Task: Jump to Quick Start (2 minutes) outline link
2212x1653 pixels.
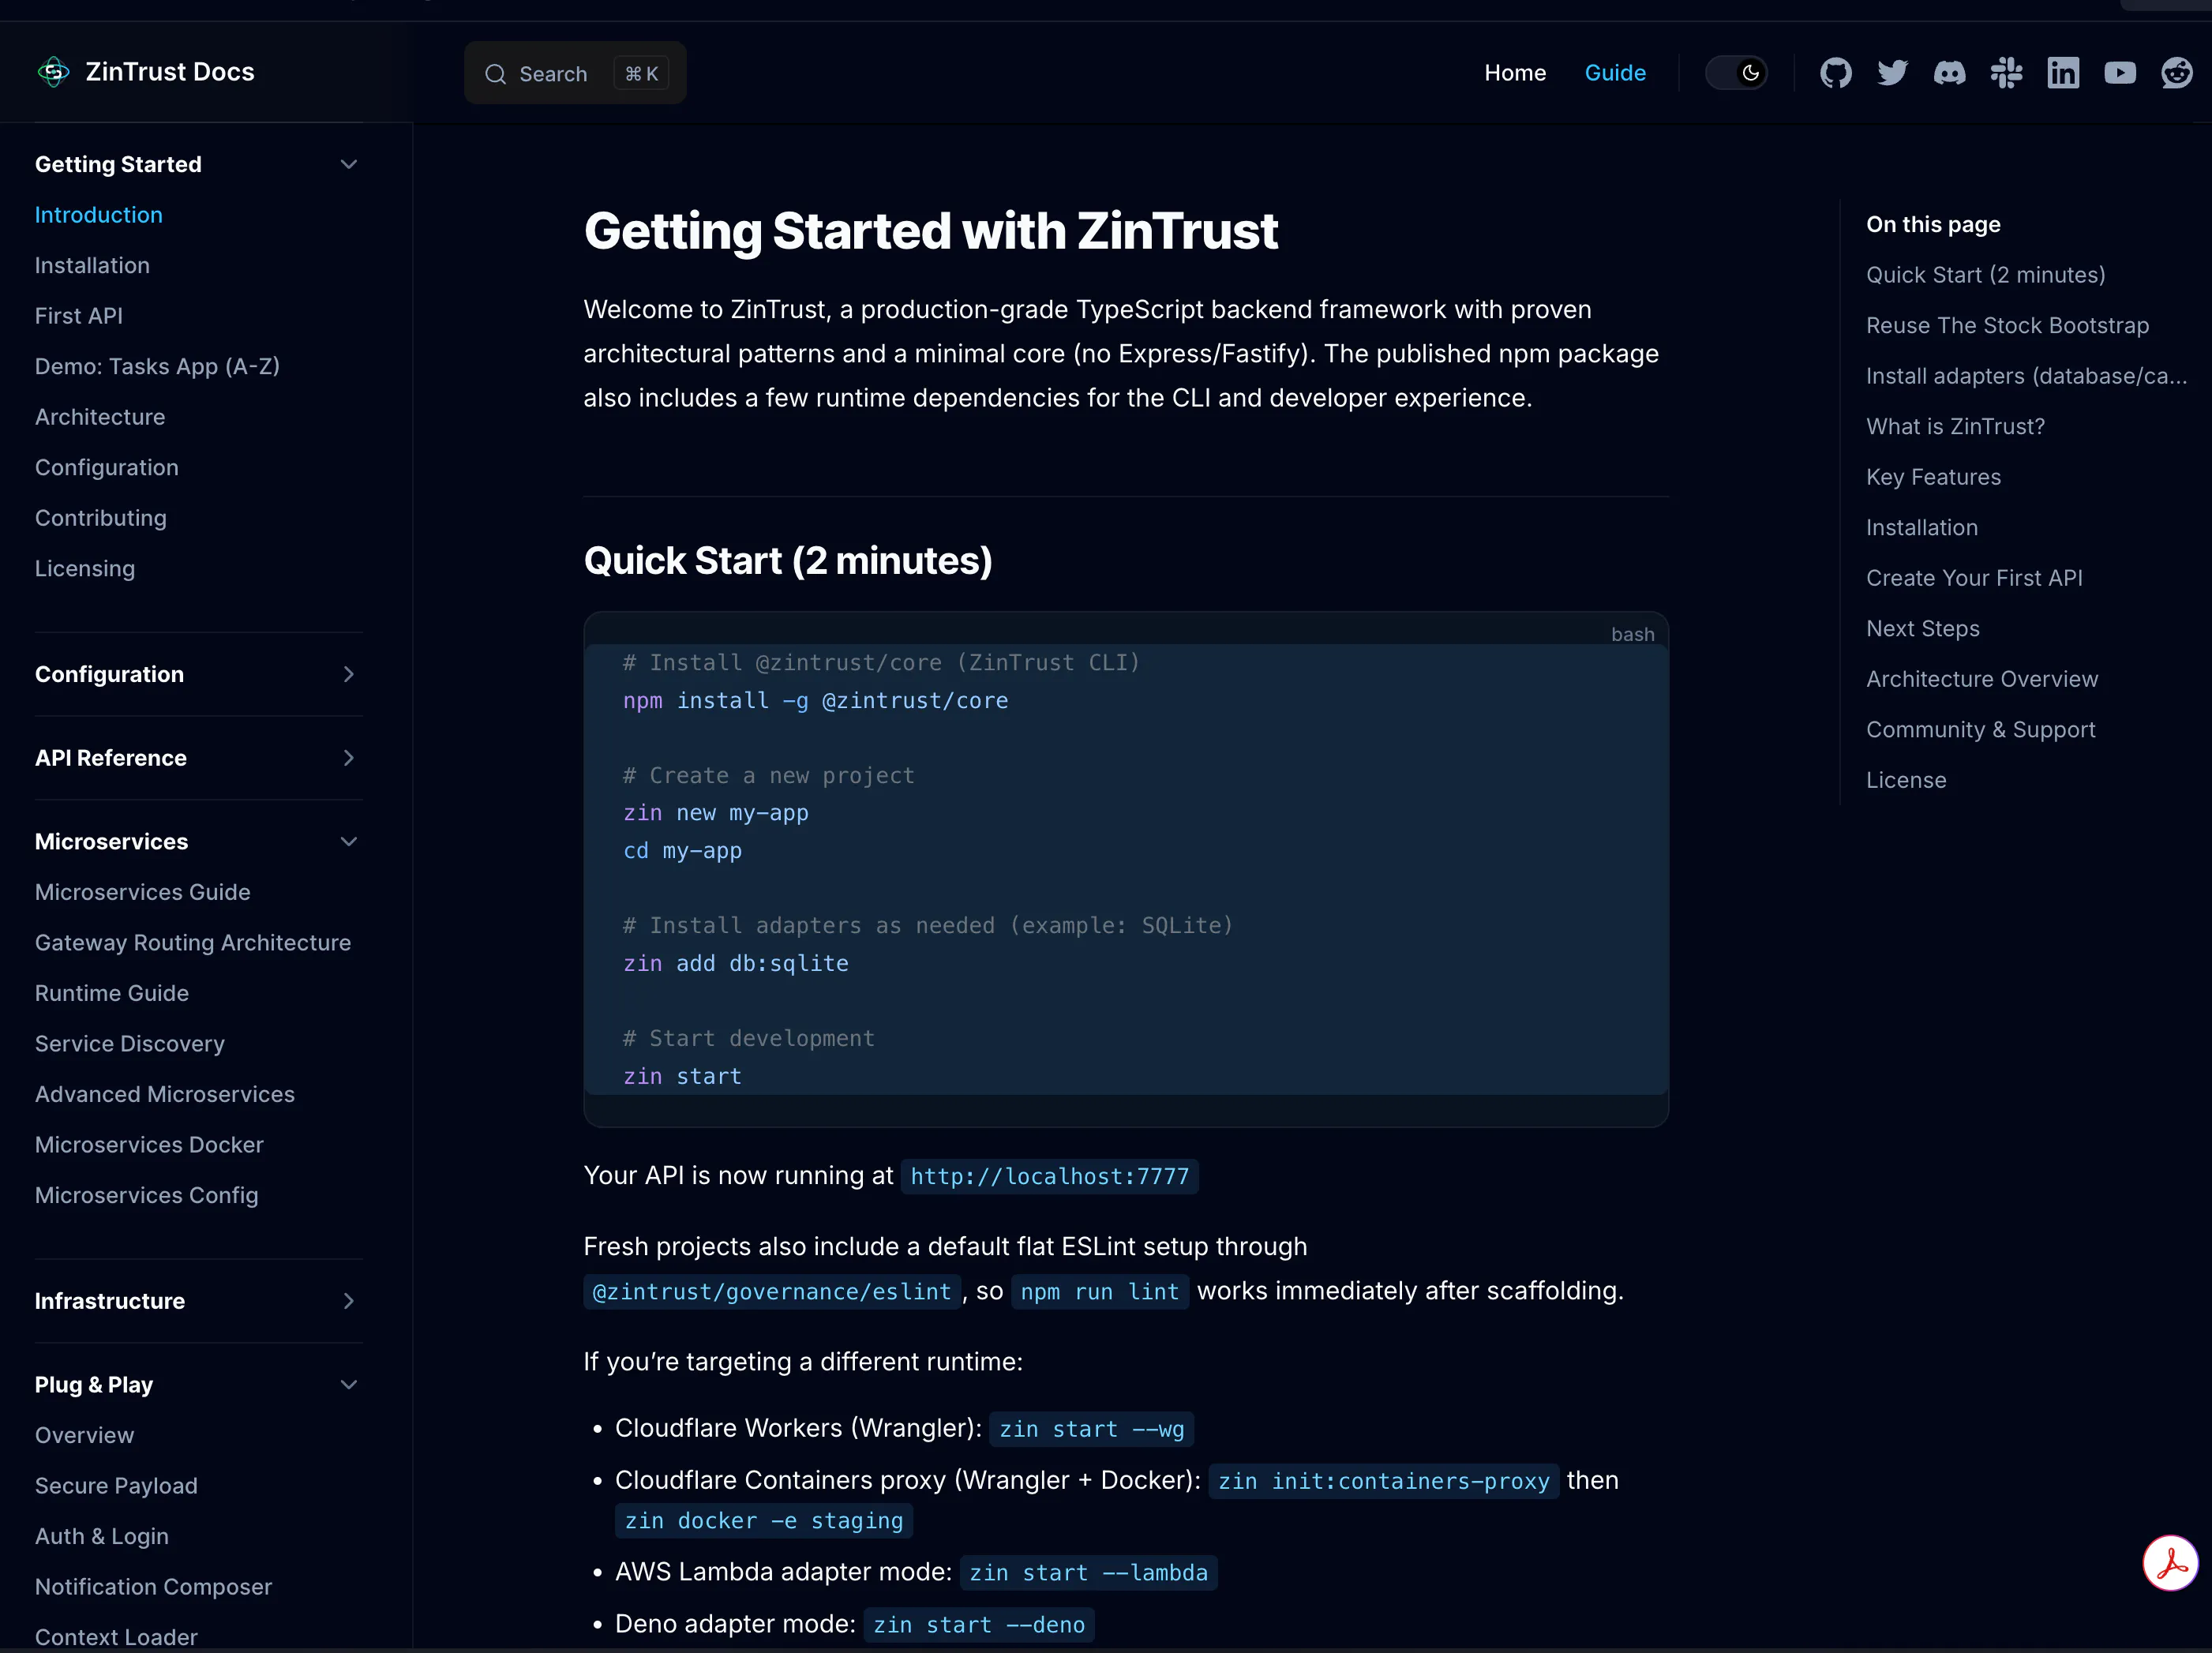Action: click(x=1985, y=275)
